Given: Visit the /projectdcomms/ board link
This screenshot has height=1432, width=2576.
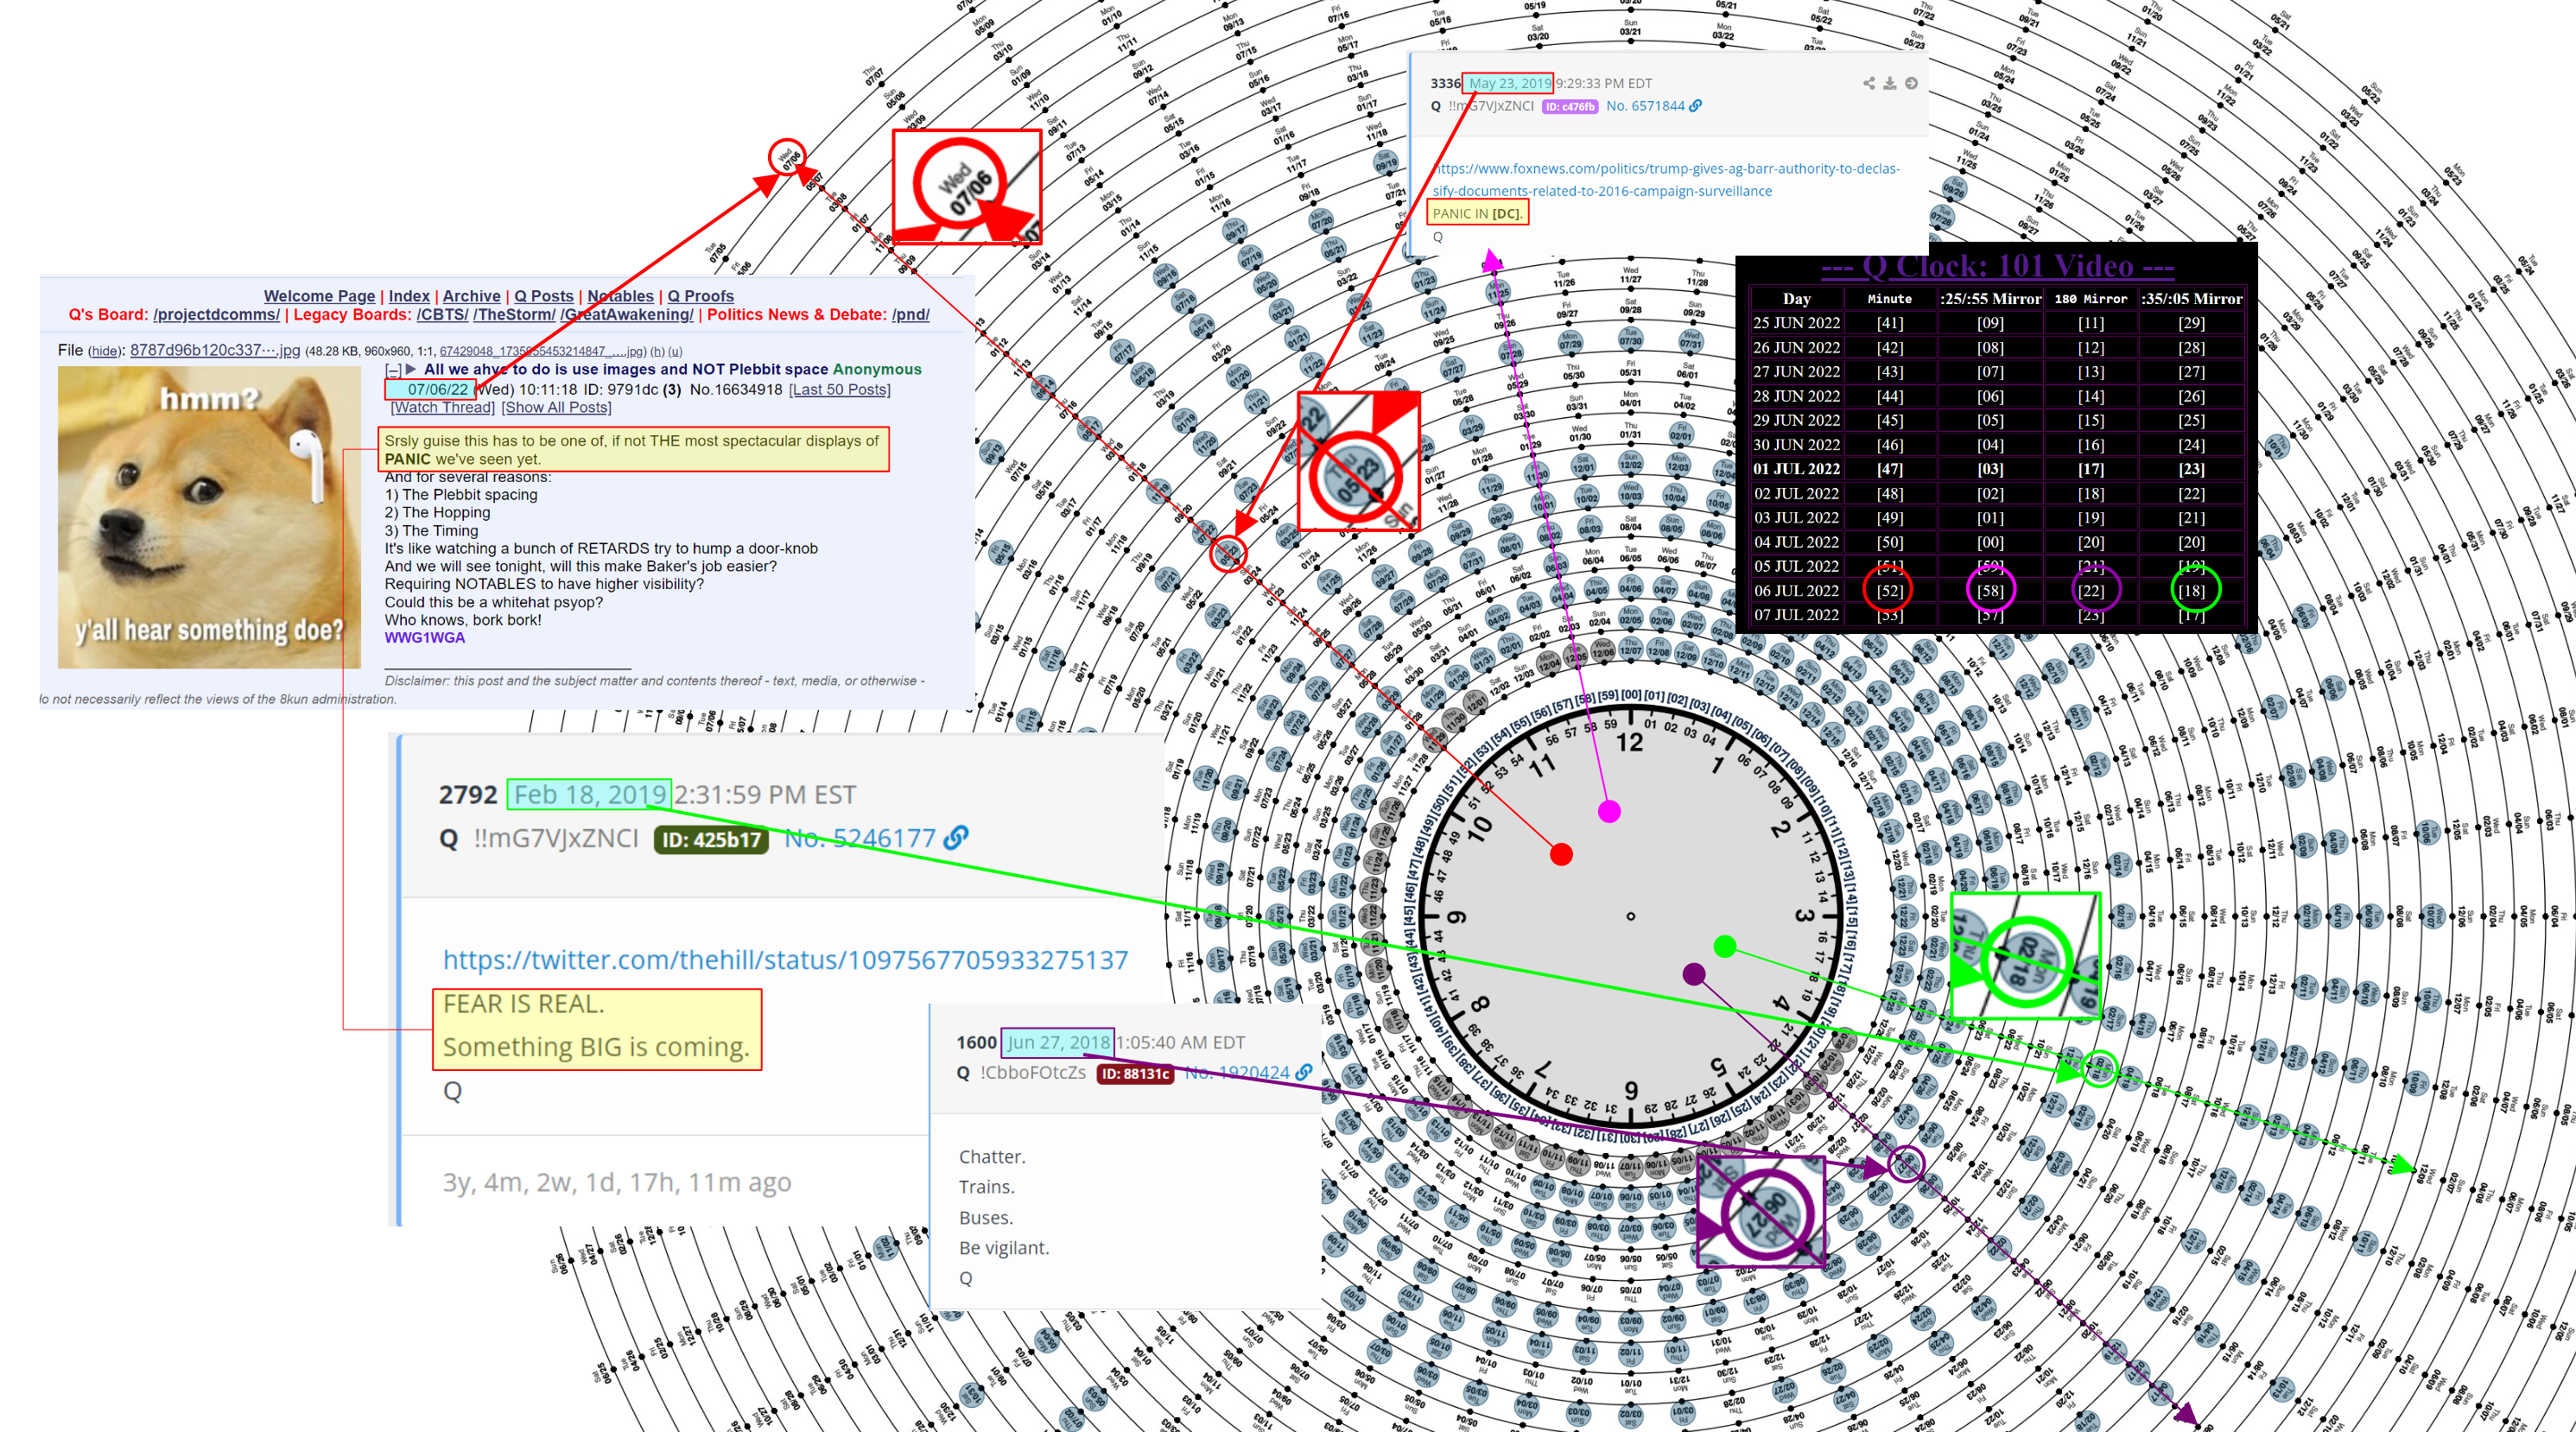Looking at the screenshot, I should click(x=217, y=315).
